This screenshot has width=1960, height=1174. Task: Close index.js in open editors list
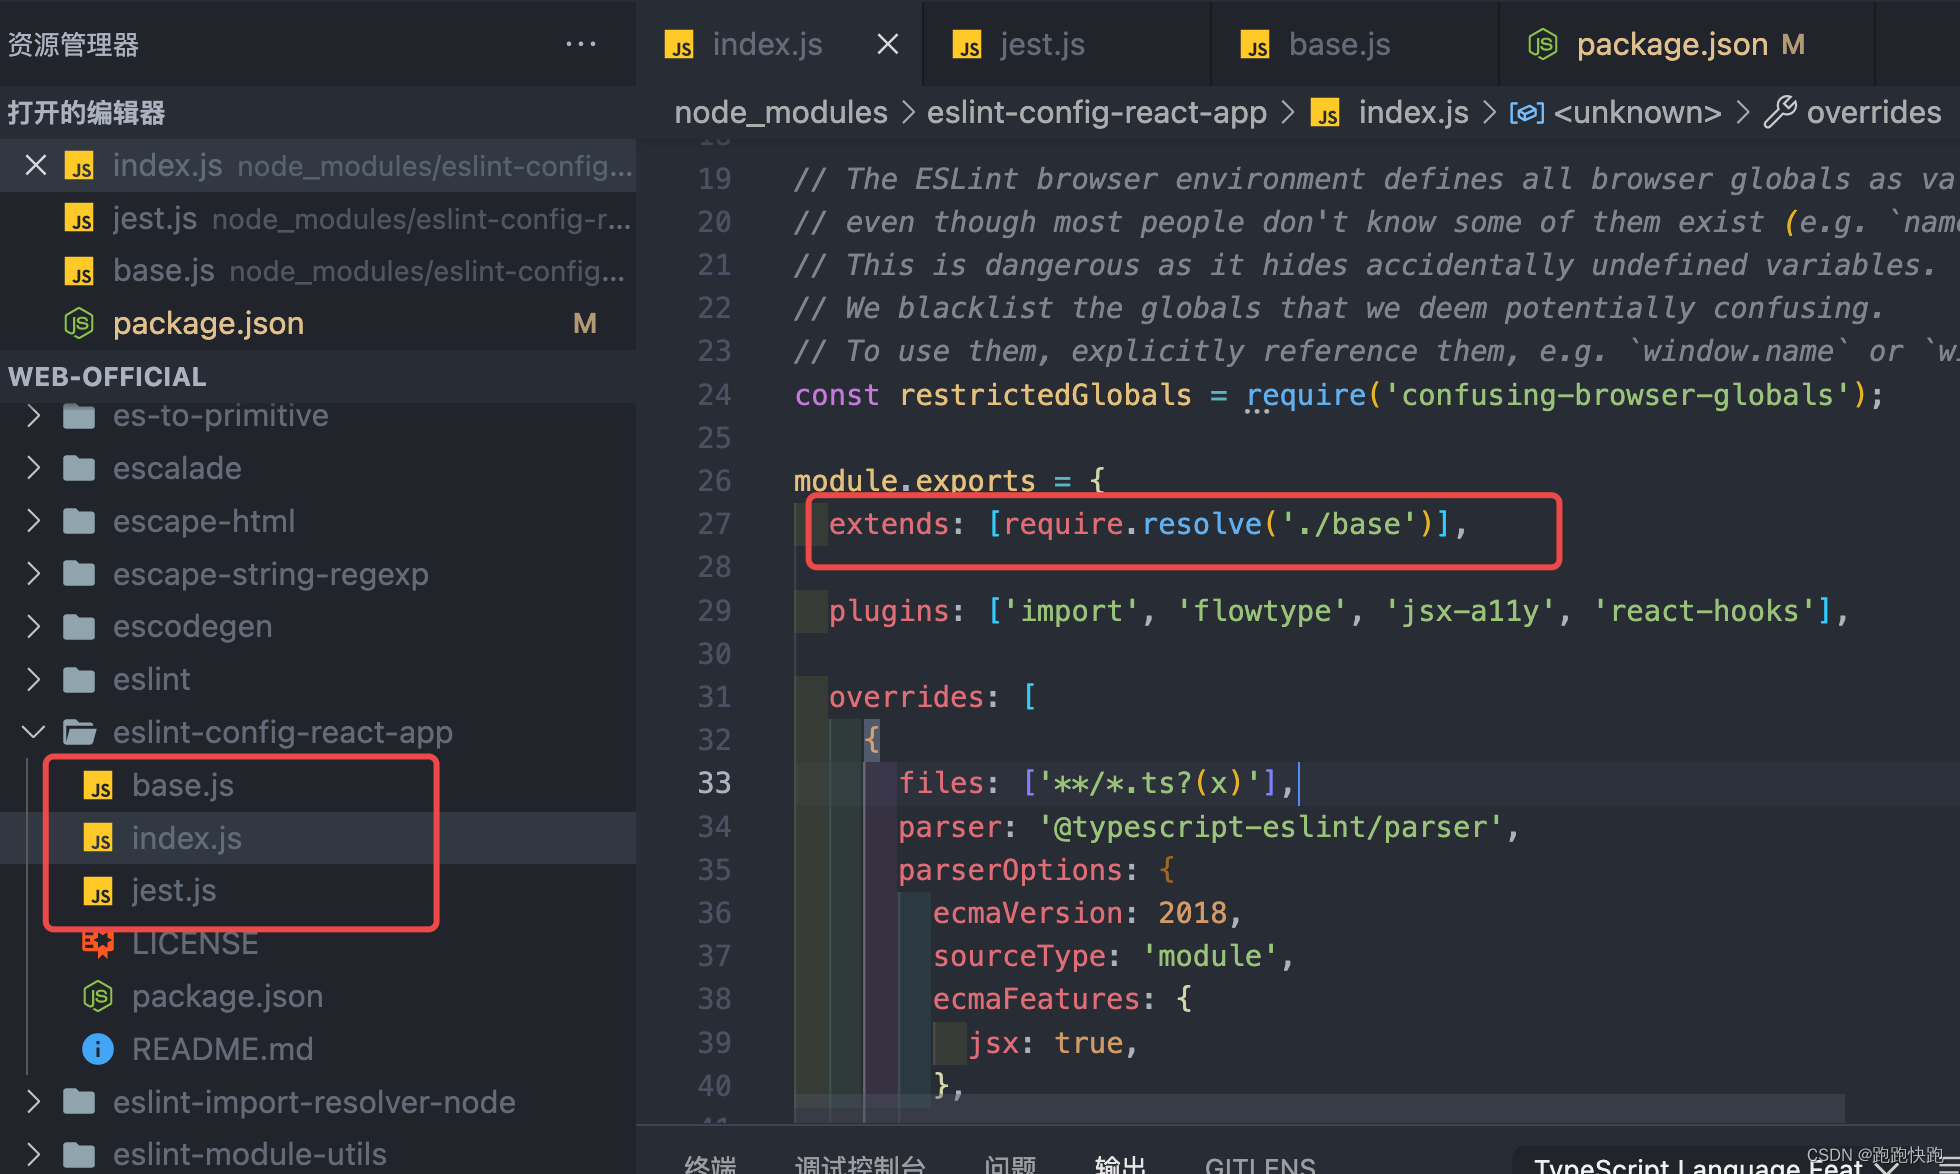pyautogui.click(x=35, y=165)
